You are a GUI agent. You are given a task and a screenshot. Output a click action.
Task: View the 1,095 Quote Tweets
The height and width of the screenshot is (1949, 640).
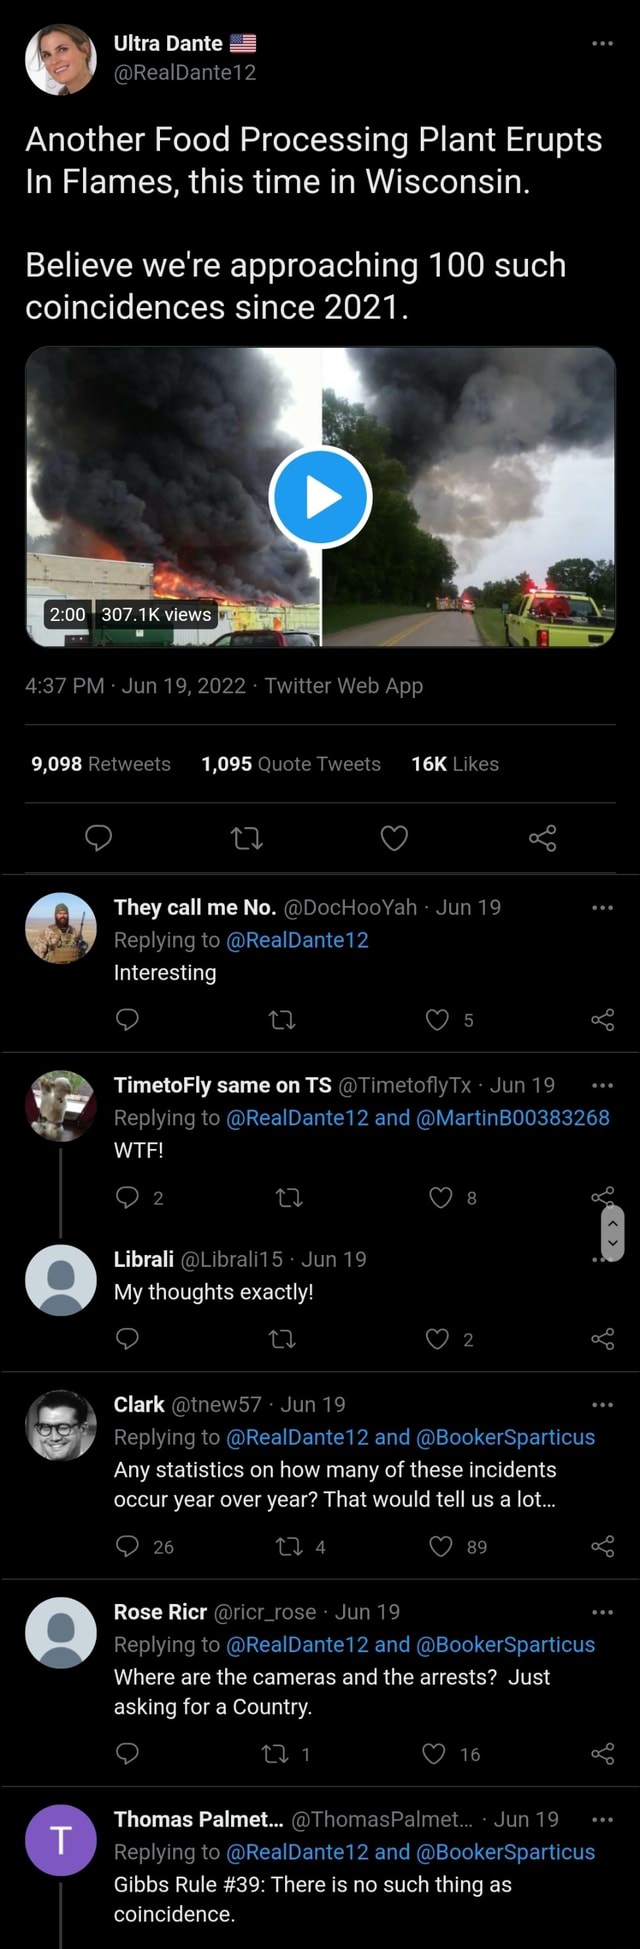291,764
